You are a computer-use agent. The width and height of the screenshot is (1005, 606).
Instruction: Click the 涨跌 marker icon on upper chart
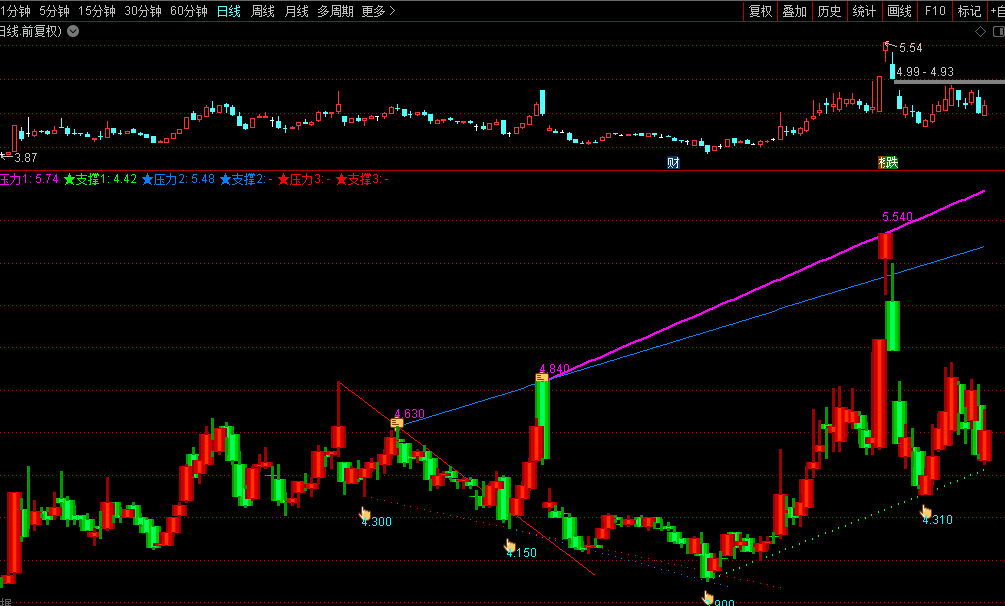click(x=887, y=162)
